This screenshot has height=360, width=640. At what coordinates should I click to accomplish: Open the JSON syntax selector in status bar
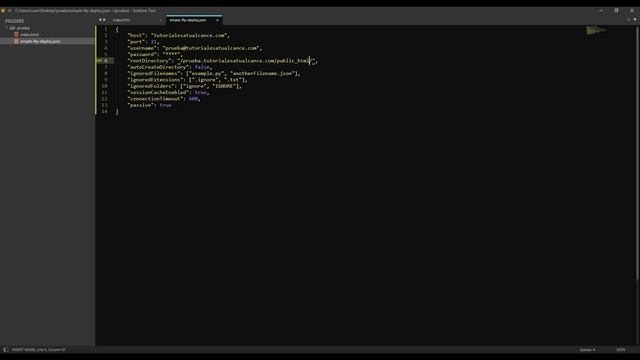[x=621, y=350]
